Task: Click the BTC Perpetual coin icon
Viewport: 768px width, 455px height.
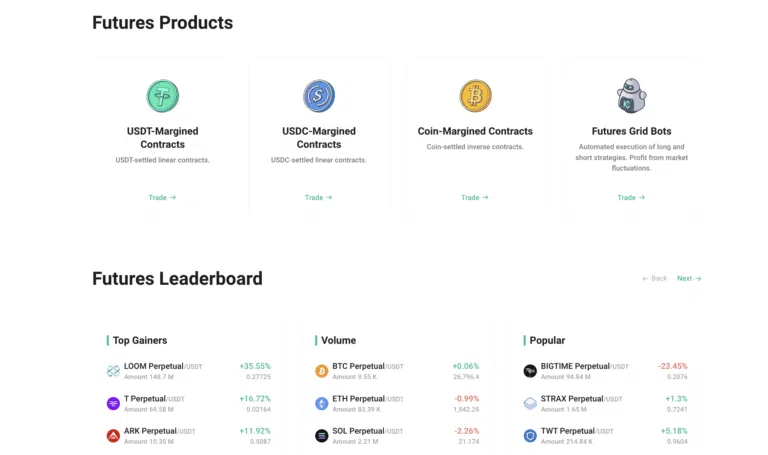Action: [322, 371]
